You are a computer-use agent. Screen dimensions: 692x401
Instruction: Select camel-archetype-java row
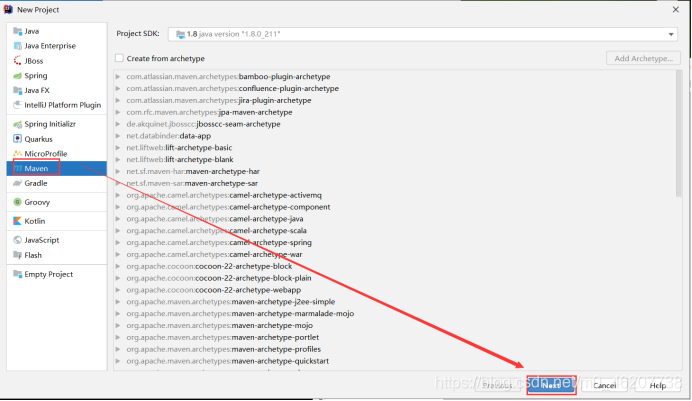click(x=397, y=219)
